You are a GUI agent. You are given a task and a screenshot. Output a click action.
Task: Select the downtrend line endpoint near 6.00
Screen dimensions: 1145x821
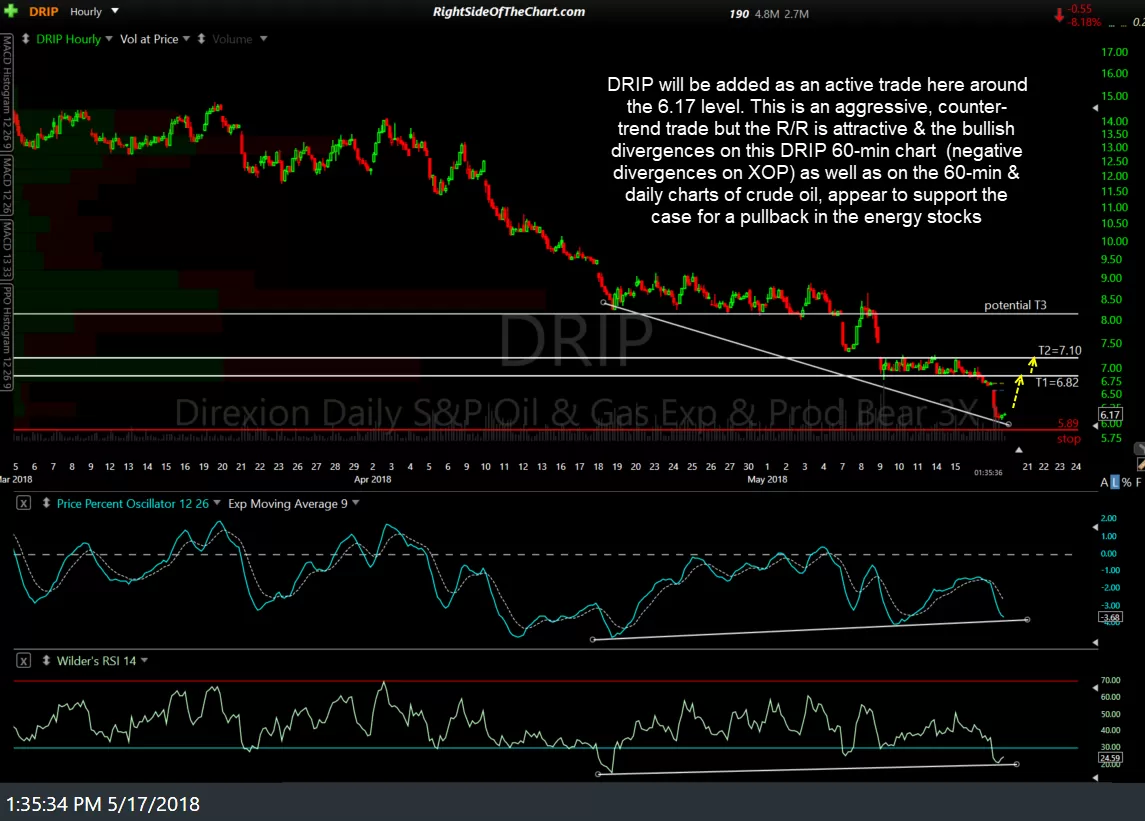[1008, 424]
